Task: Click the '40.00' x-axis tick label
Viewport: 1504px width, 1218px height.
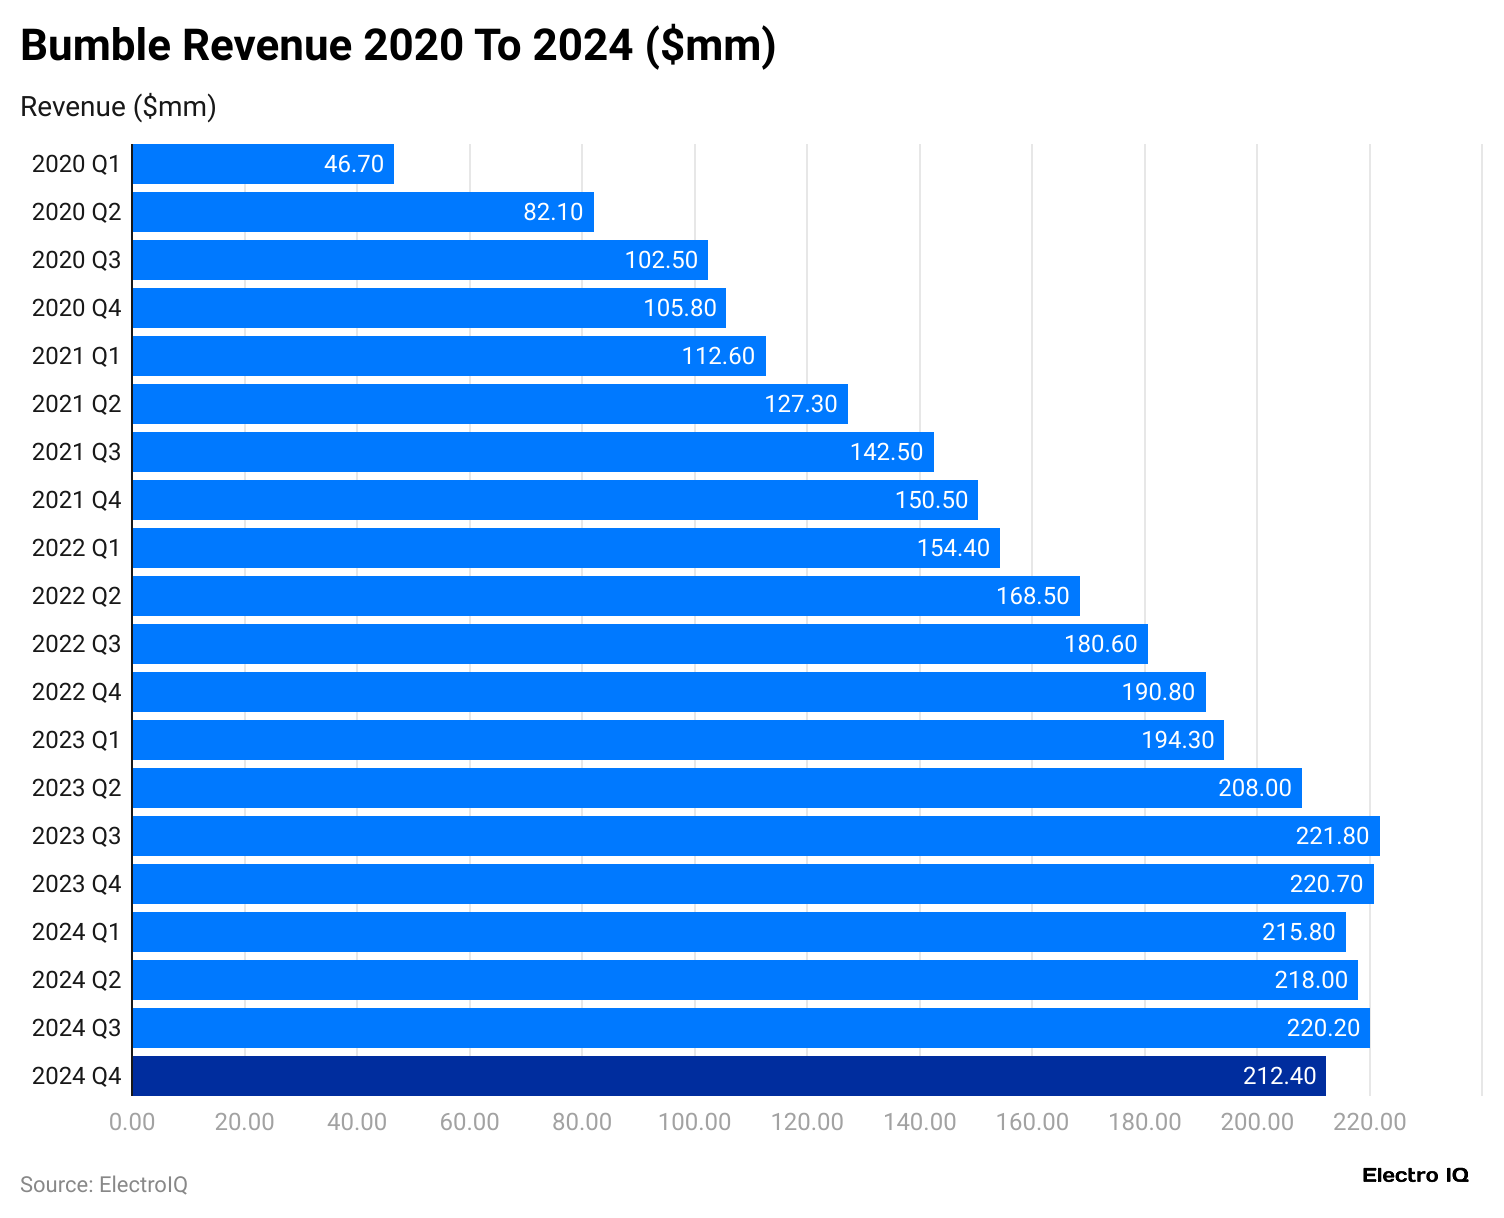Action: (x=357, y=1122)
